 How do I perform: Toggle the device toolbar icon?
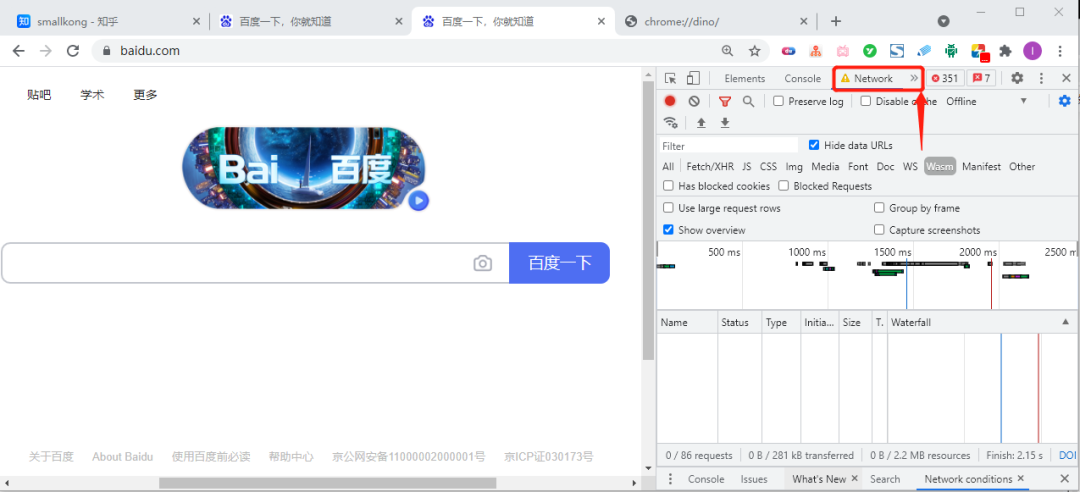pyautogui.click(x=693, y=79)
